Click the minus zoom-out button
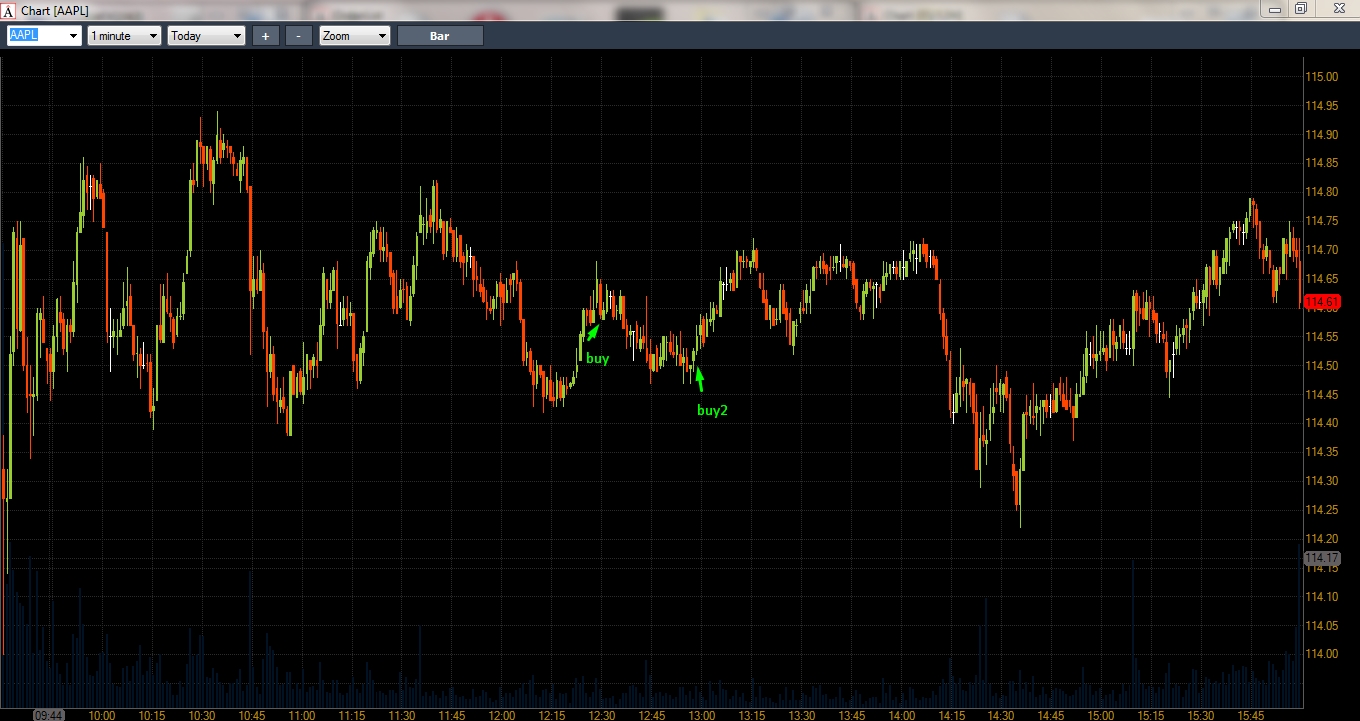This screenshot has height=721, width=1360. 299,36
